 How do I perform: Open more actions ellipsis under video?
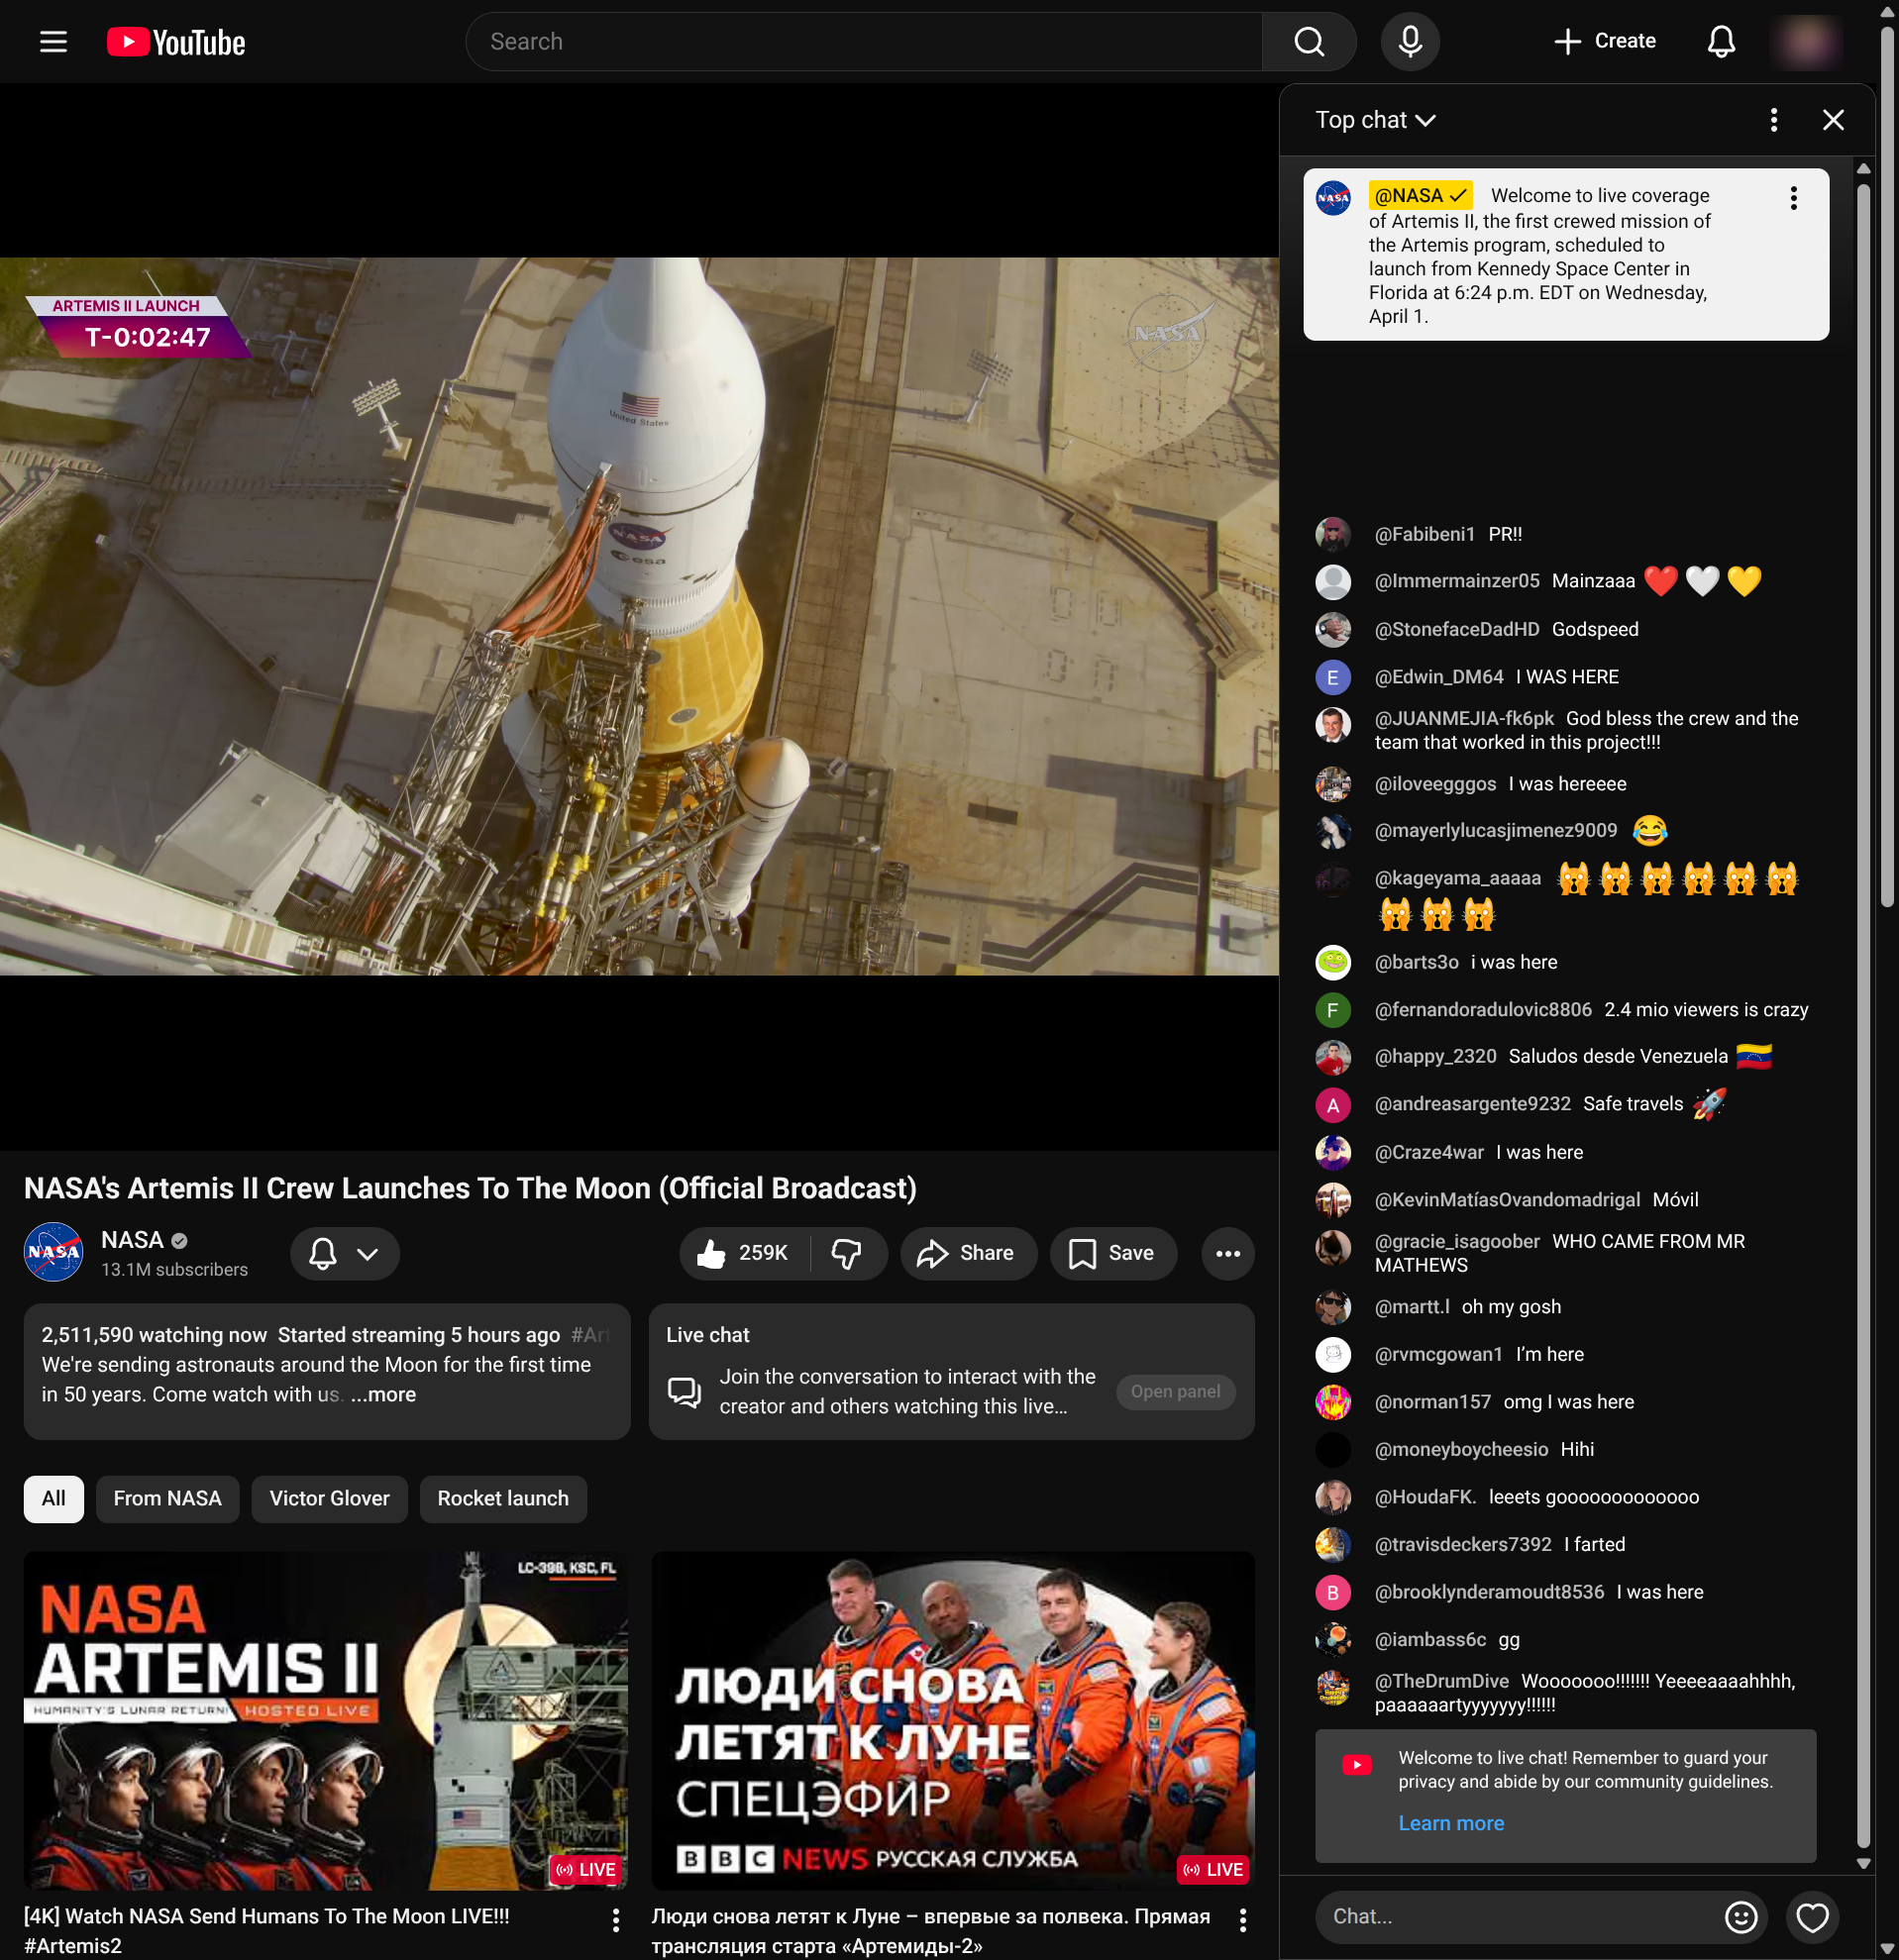click(1227, 1253)
